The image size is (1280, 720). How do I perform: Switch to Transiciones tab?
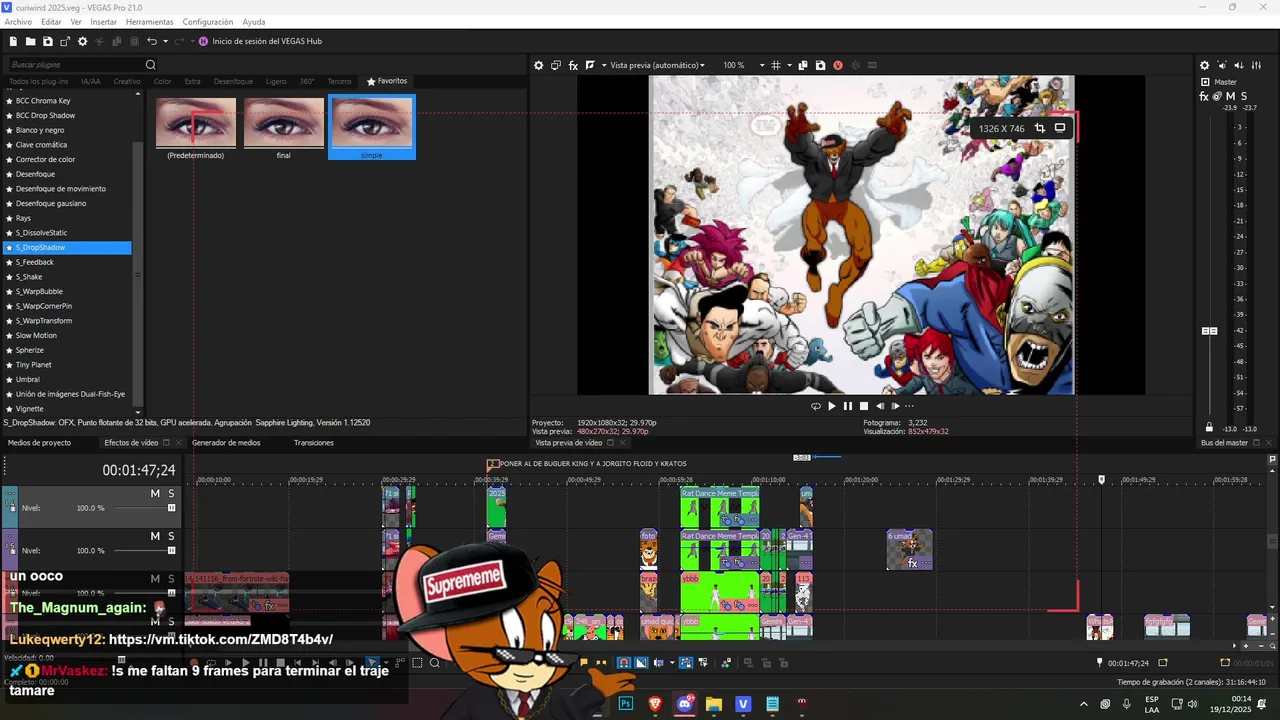coord(314,443)
